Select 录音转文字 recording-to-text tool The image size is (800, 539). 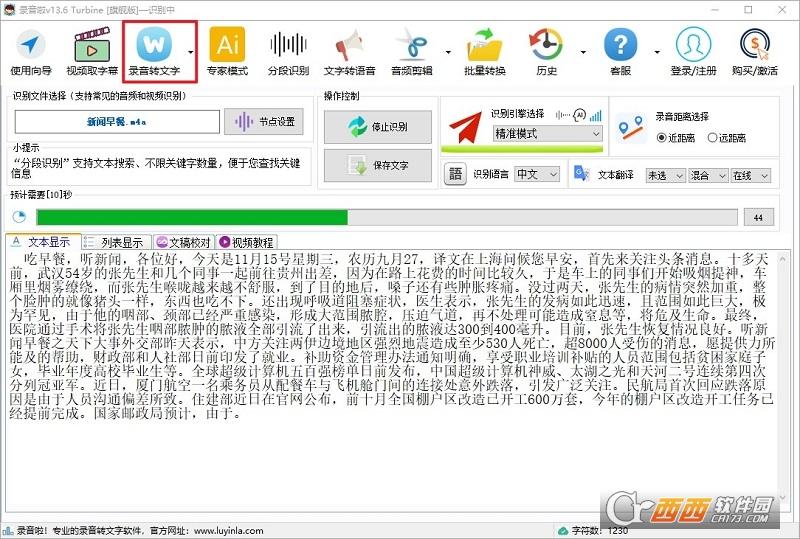click(154, 52)
